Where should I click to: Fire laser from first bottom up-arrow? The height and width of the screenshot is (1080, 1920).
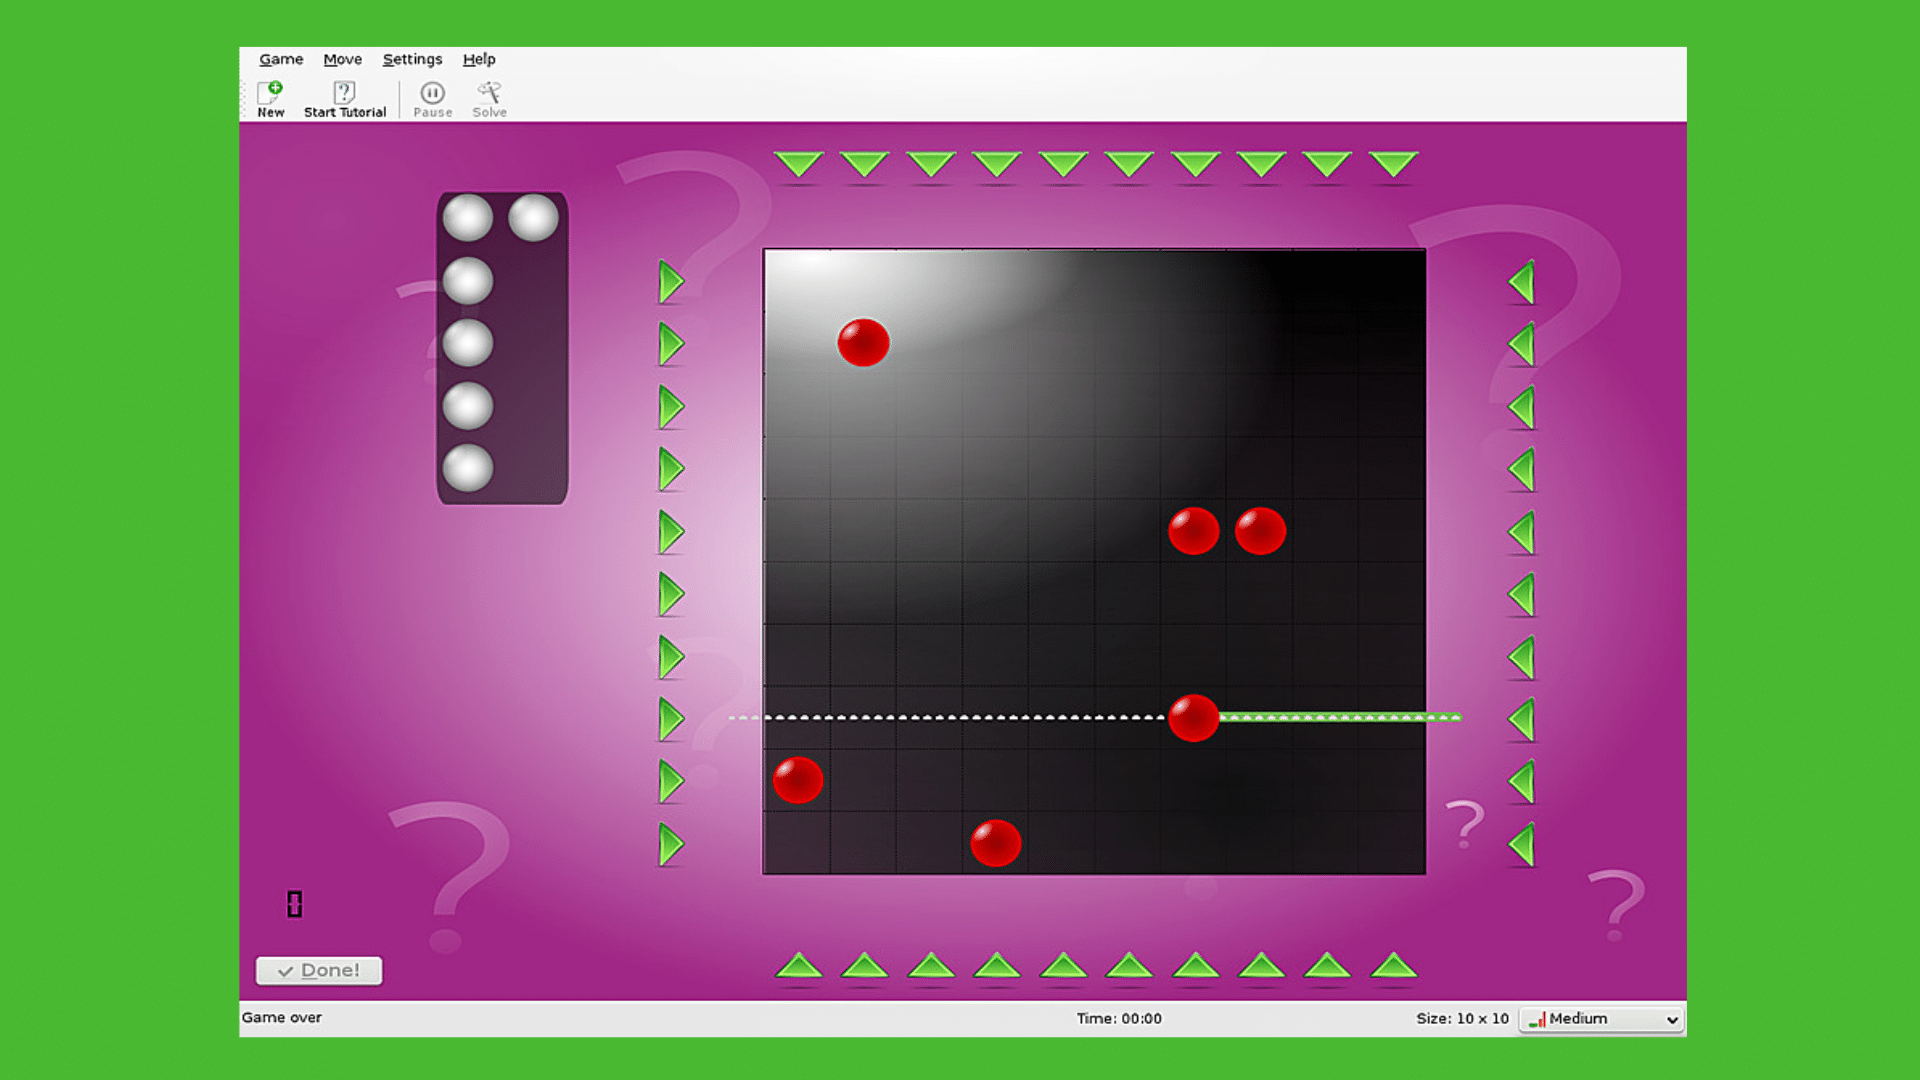point(798,966)
